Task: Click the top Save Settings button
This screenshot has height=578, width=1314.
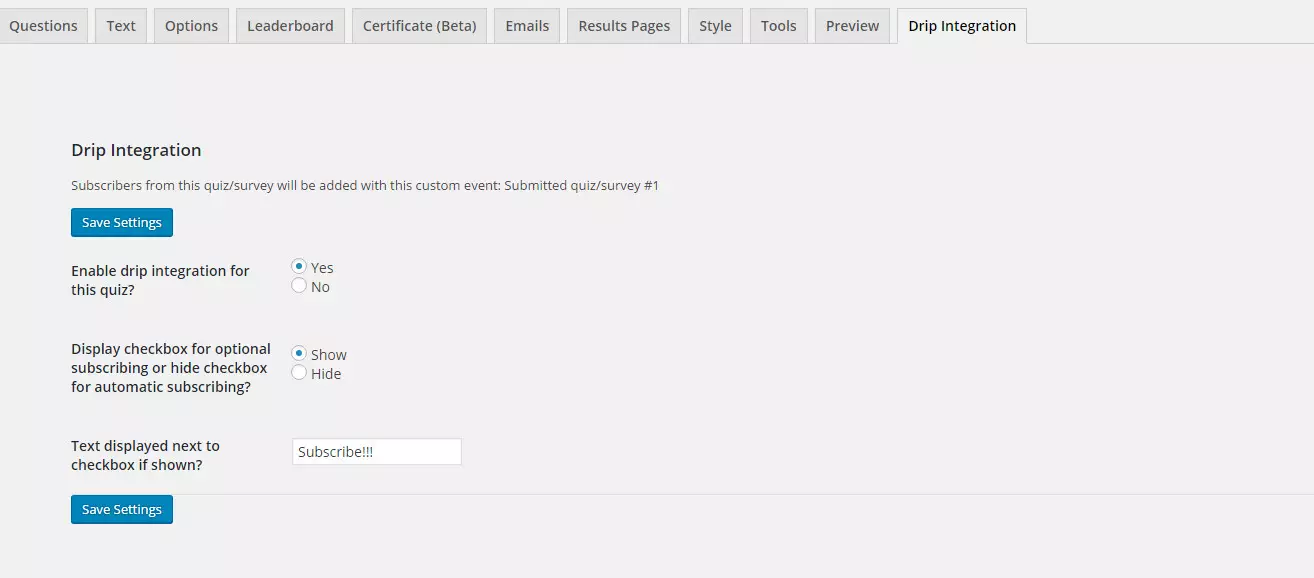Action: pyautogui.click(x=122, y=222)
